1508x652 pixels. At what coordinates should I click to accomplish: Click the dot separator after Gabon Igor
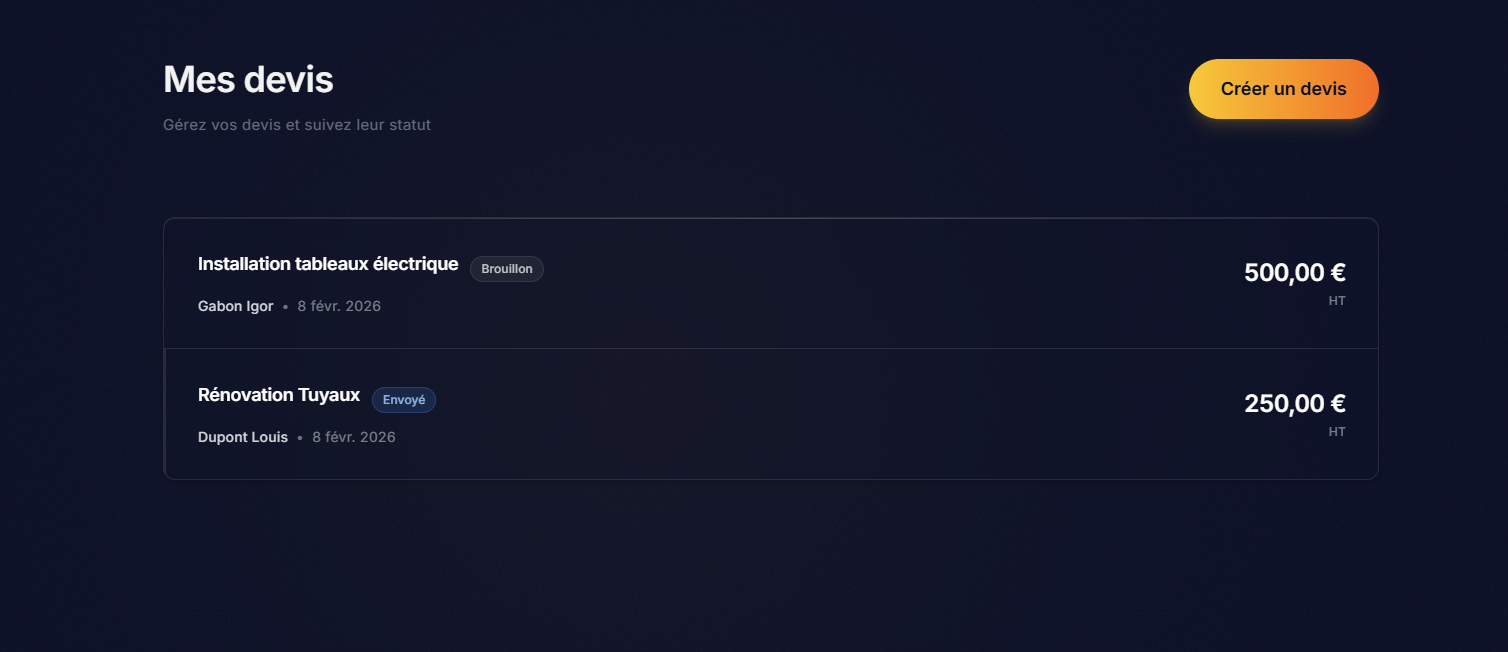(286, 307)
